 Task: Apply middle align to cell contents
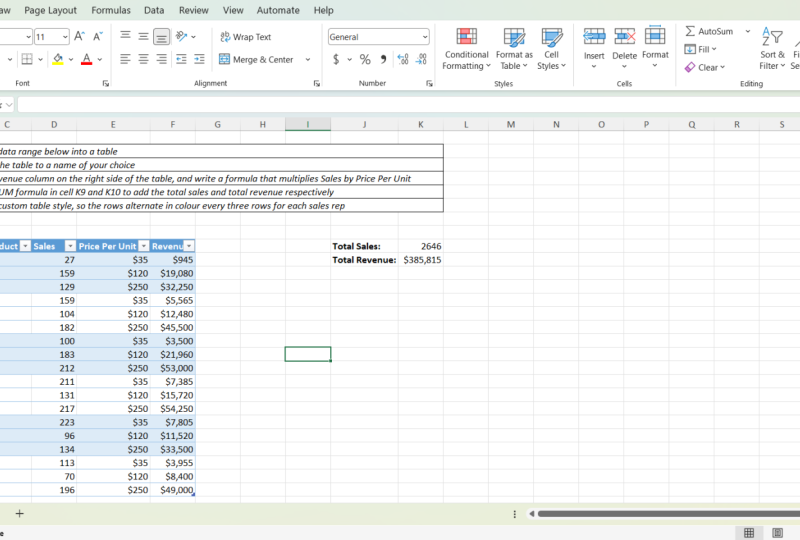tap(143, 36)
